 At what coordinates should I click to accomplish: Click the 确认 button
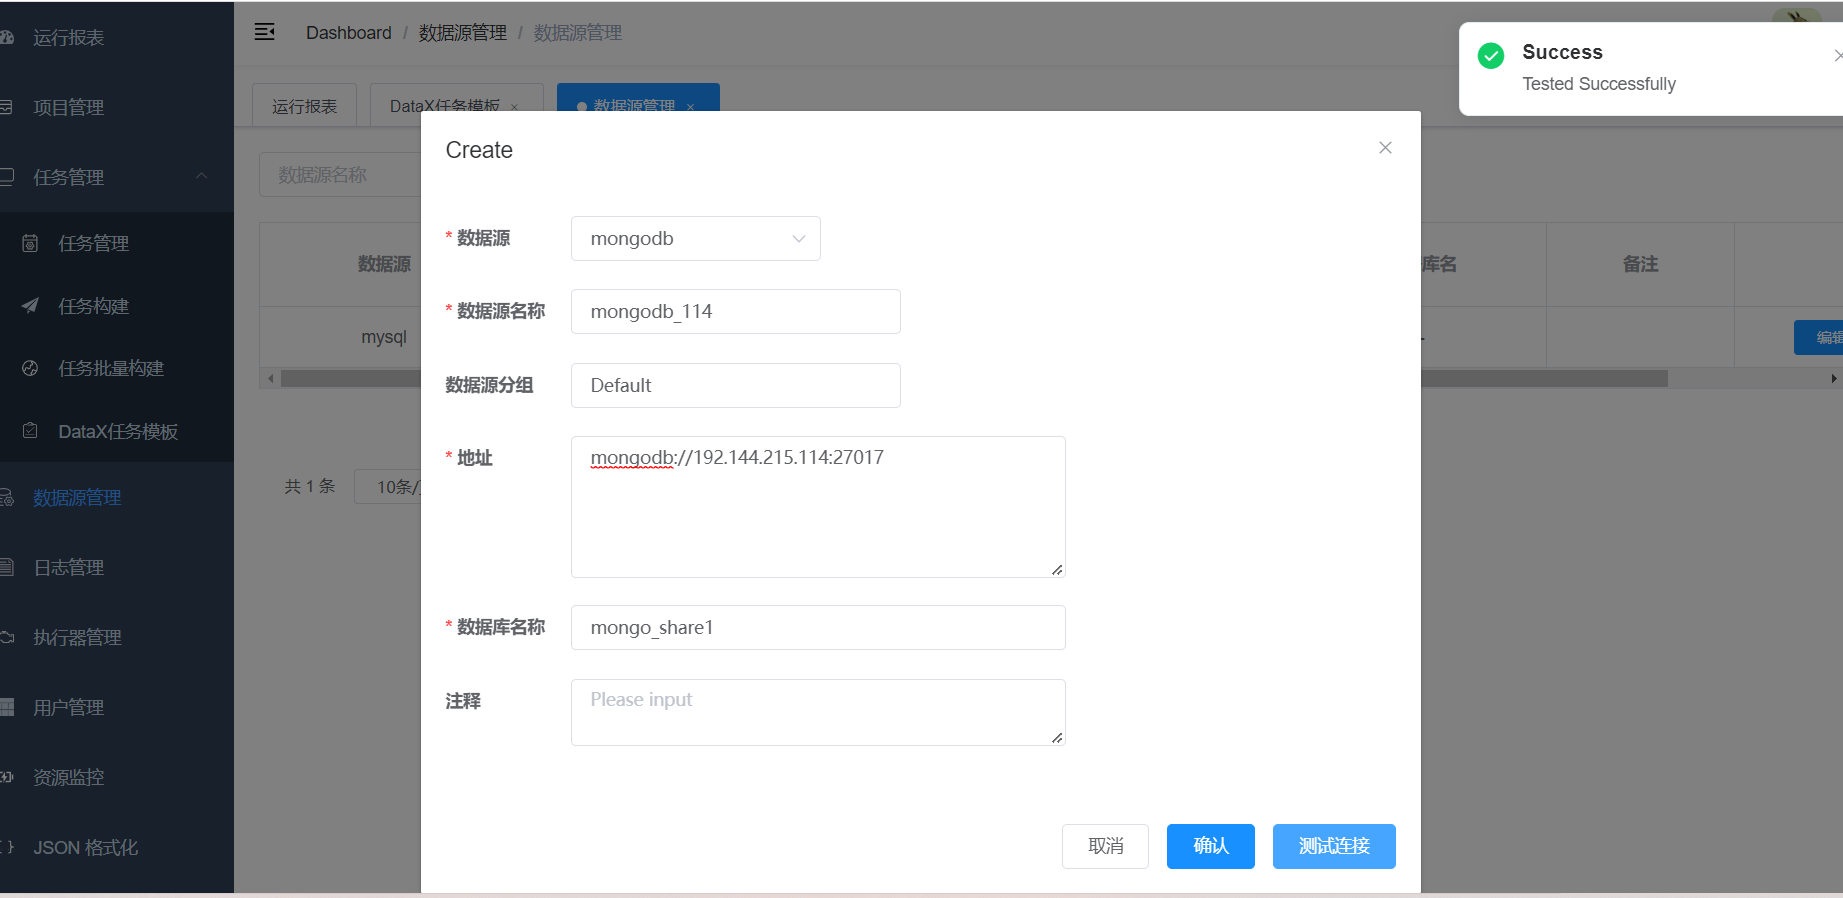1210,846
